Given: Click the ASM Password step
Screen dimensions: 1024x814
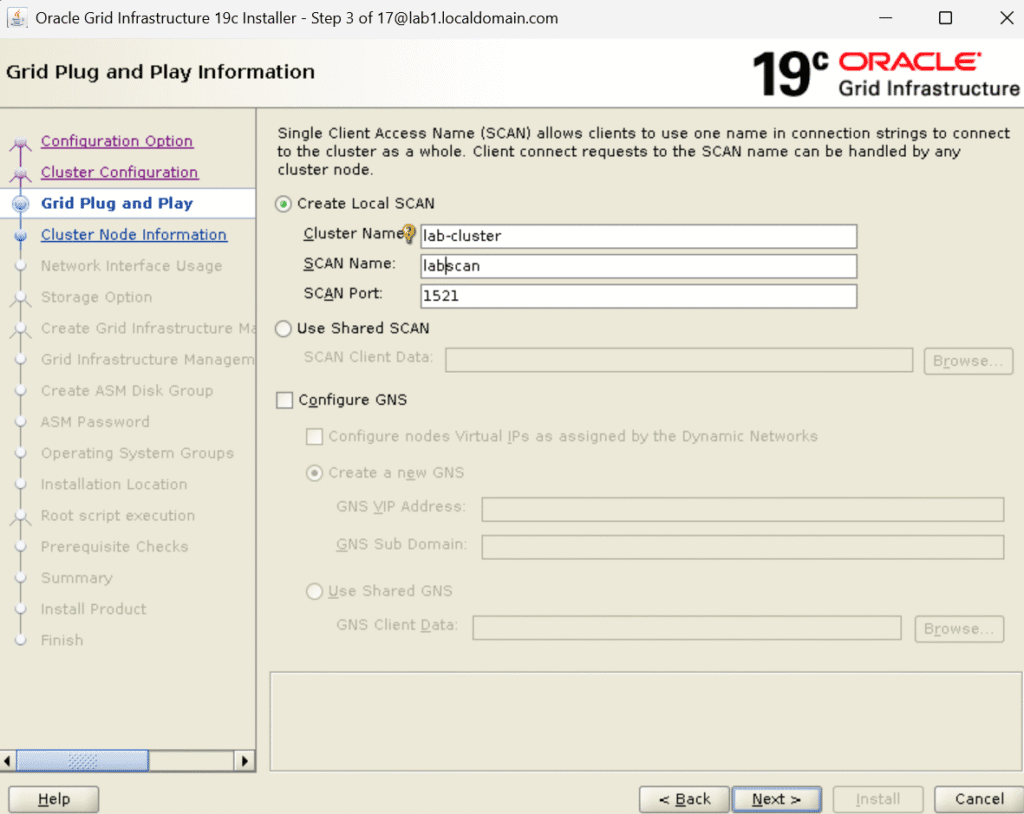Looking at the screenshot, I should (95, 422).
